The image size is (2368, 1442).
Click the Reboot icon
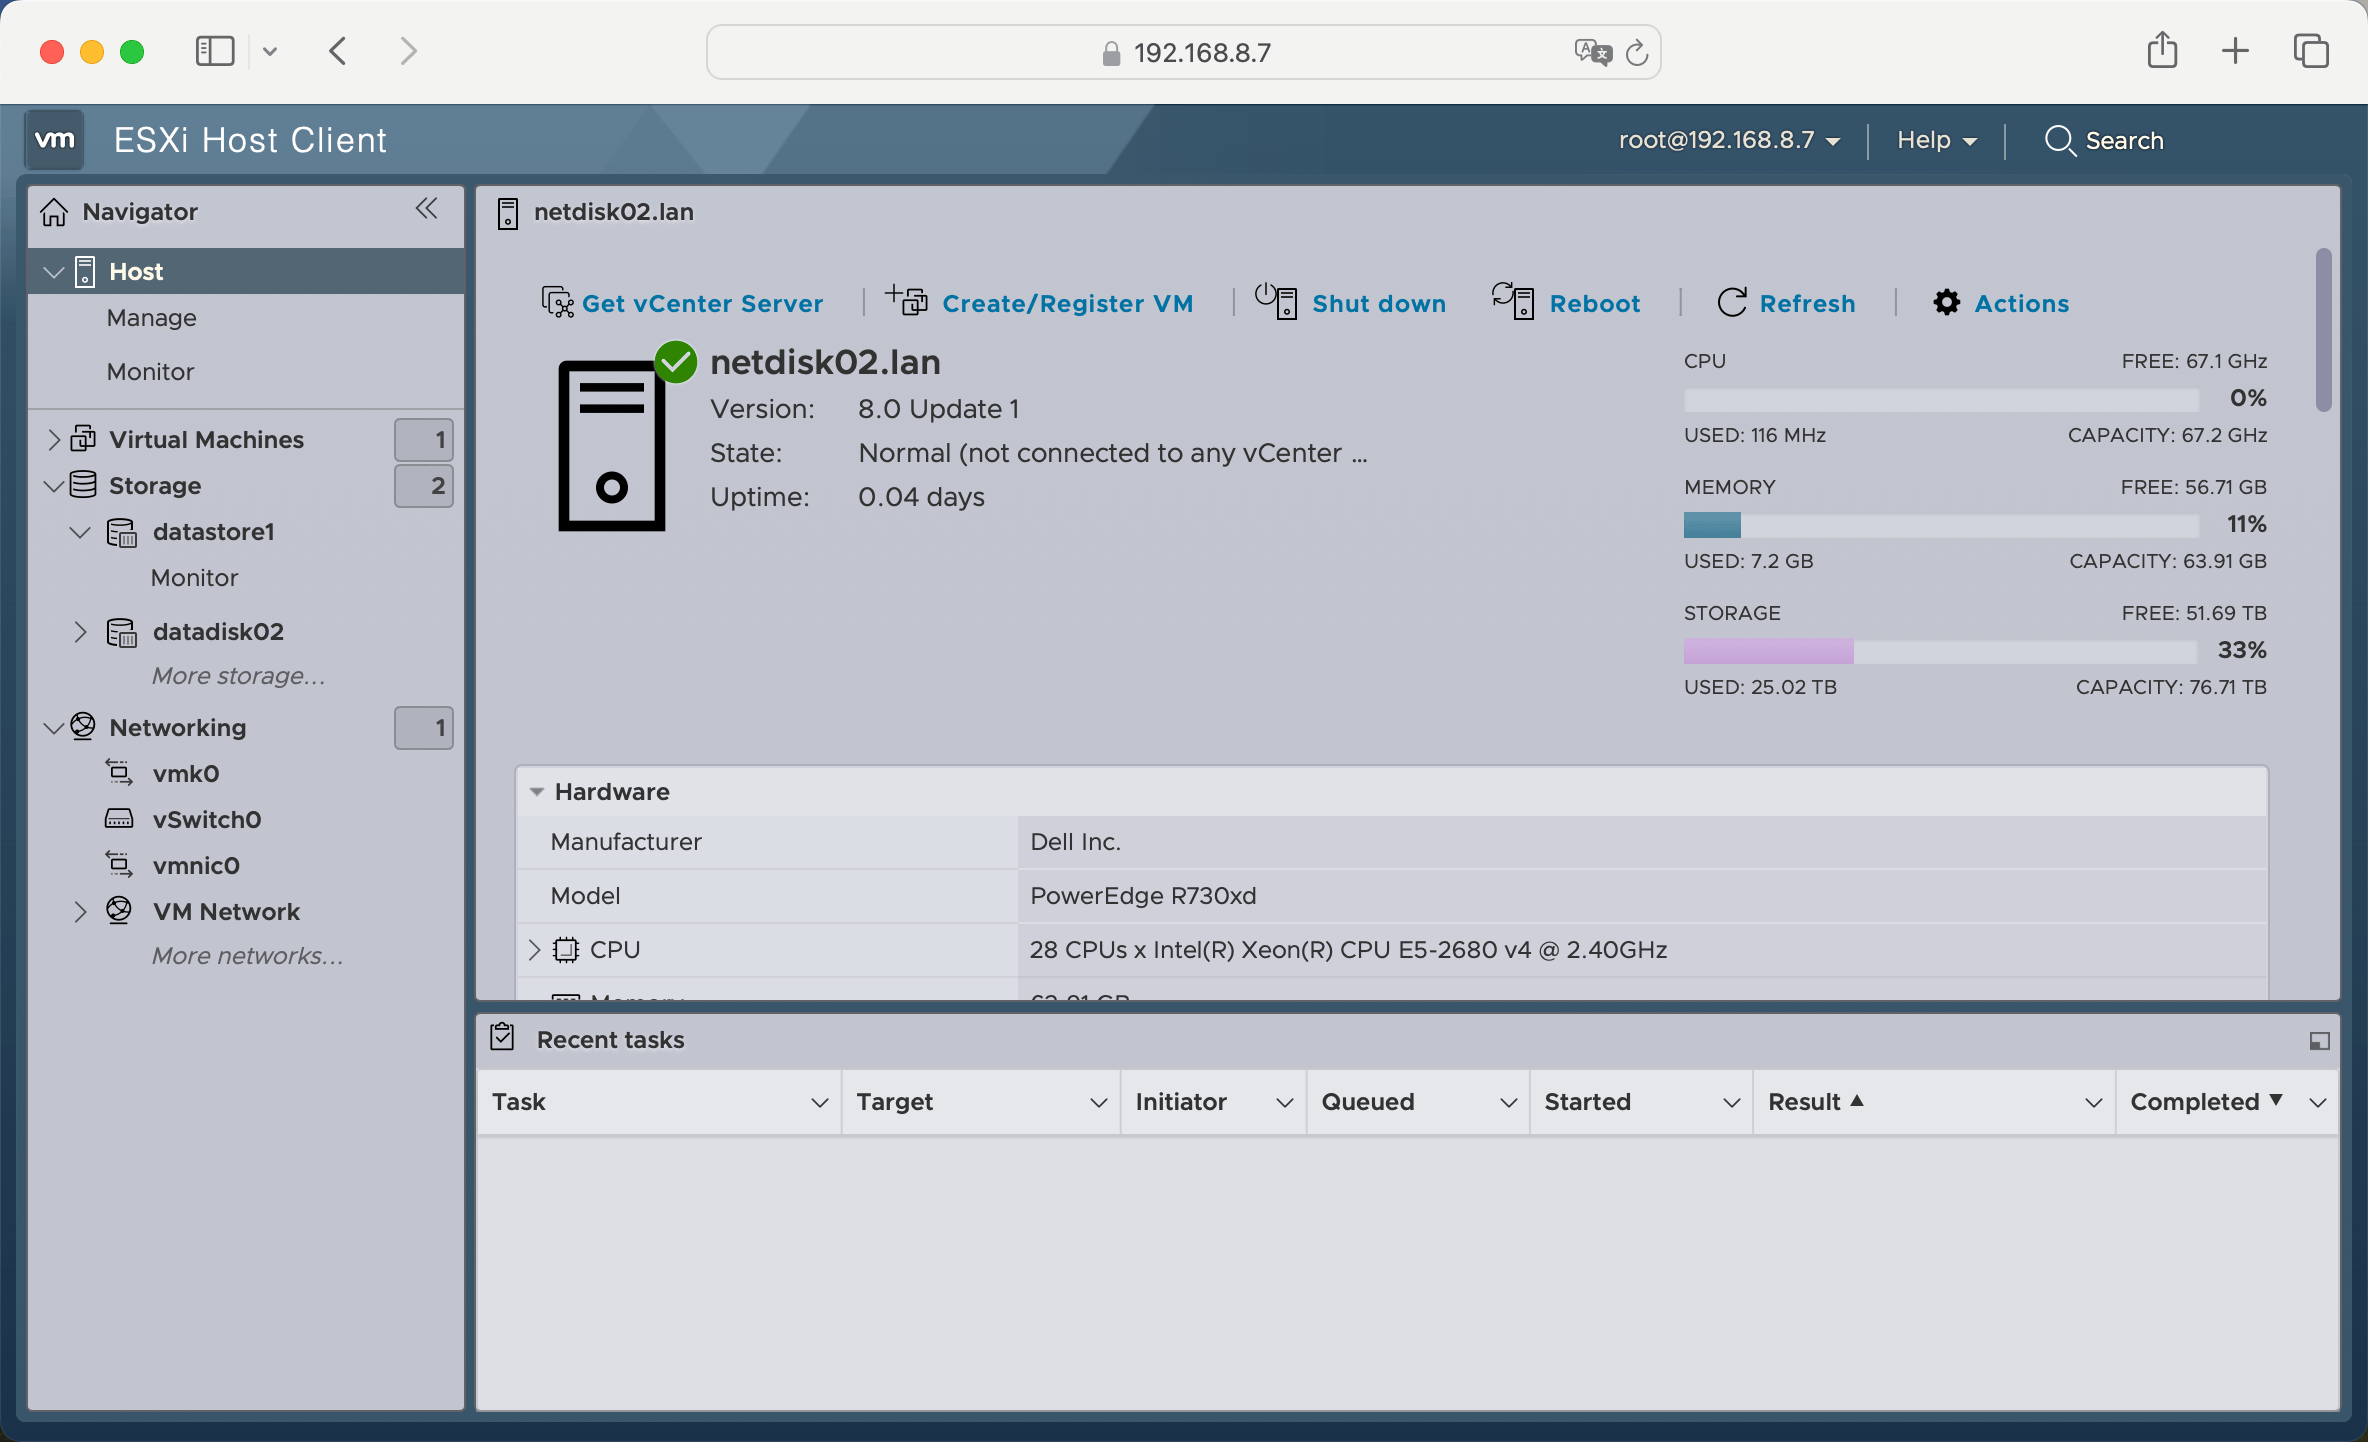[x=1513, y=301]
